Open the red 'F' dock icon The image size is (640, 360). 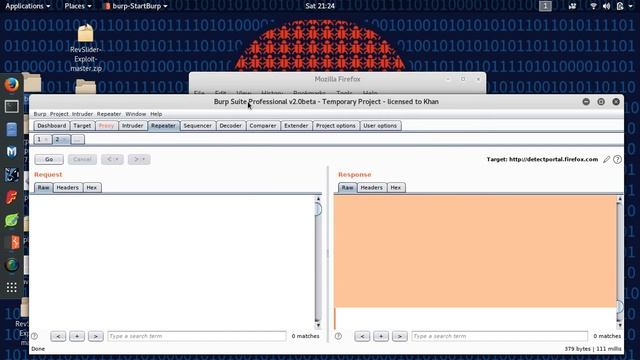[11, 198]
